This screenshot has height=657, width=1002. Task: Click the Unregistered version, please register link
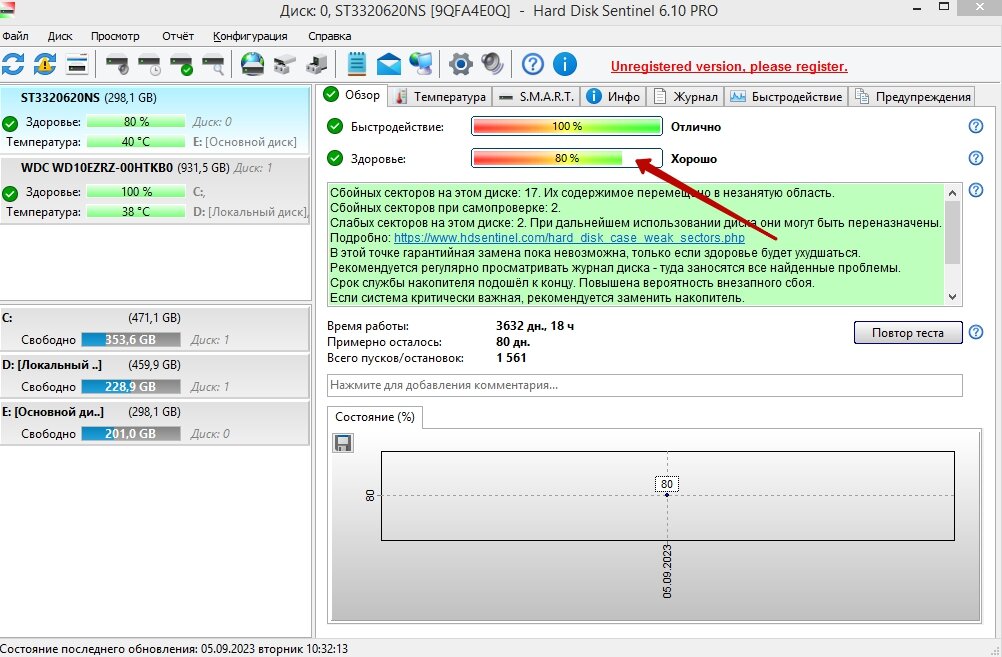click(729, 66)
